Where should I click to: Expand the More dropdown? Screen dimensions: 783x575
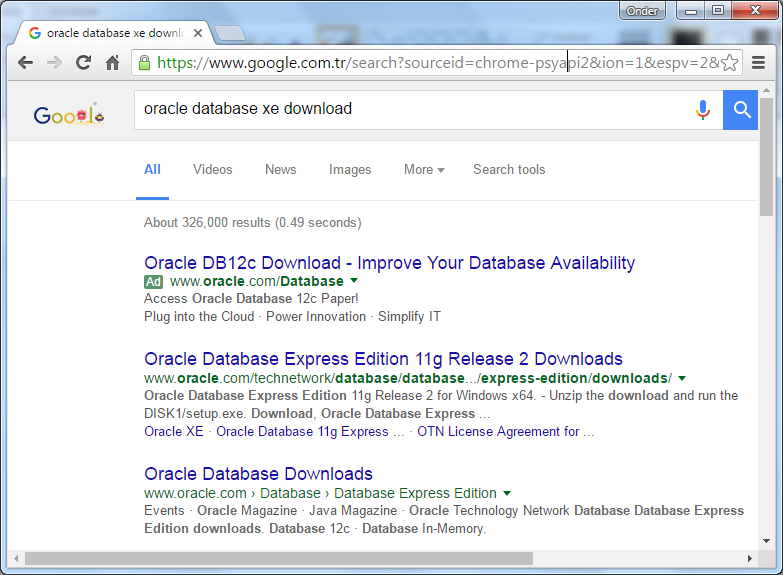point(424,170)
